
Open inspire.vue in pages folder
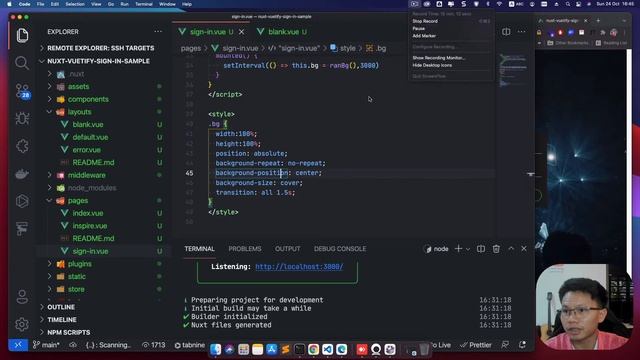(90, 226)
